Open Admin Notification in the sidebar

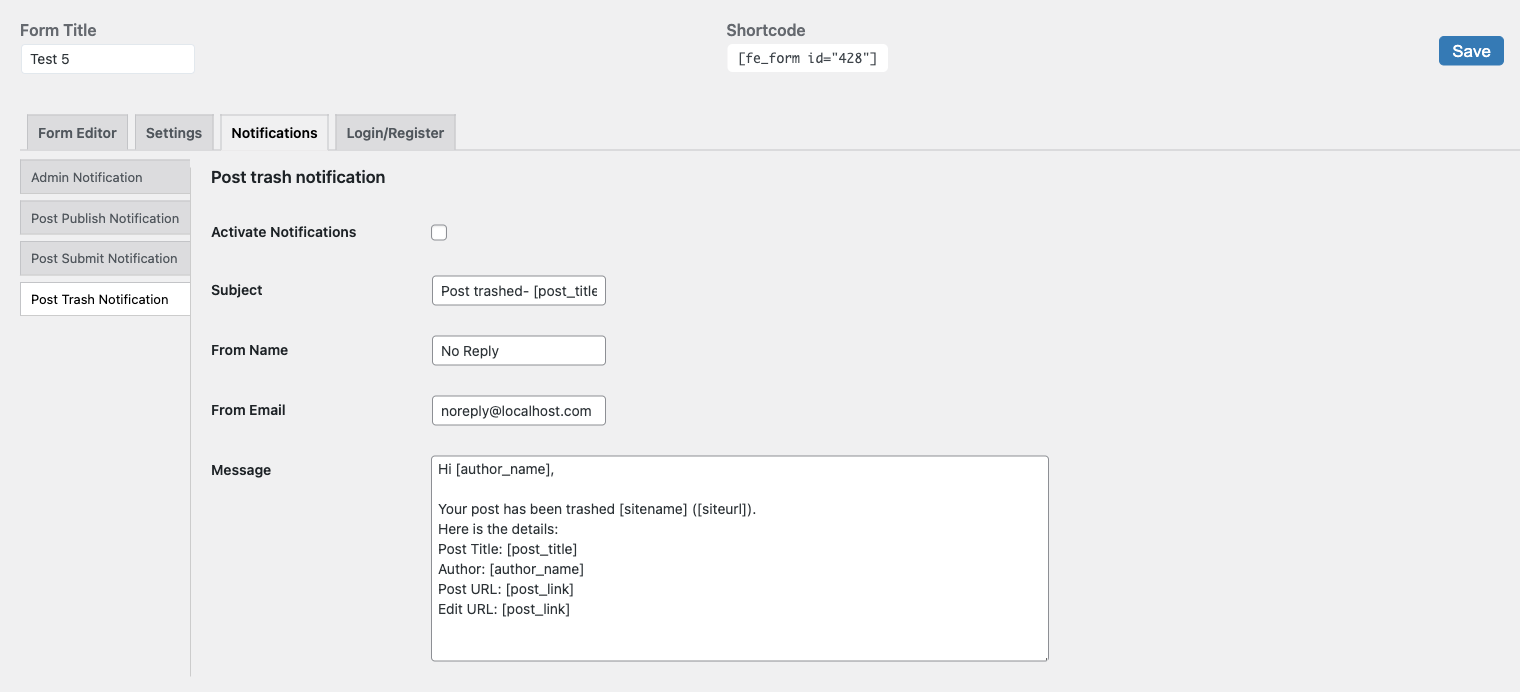click(104, 177)
